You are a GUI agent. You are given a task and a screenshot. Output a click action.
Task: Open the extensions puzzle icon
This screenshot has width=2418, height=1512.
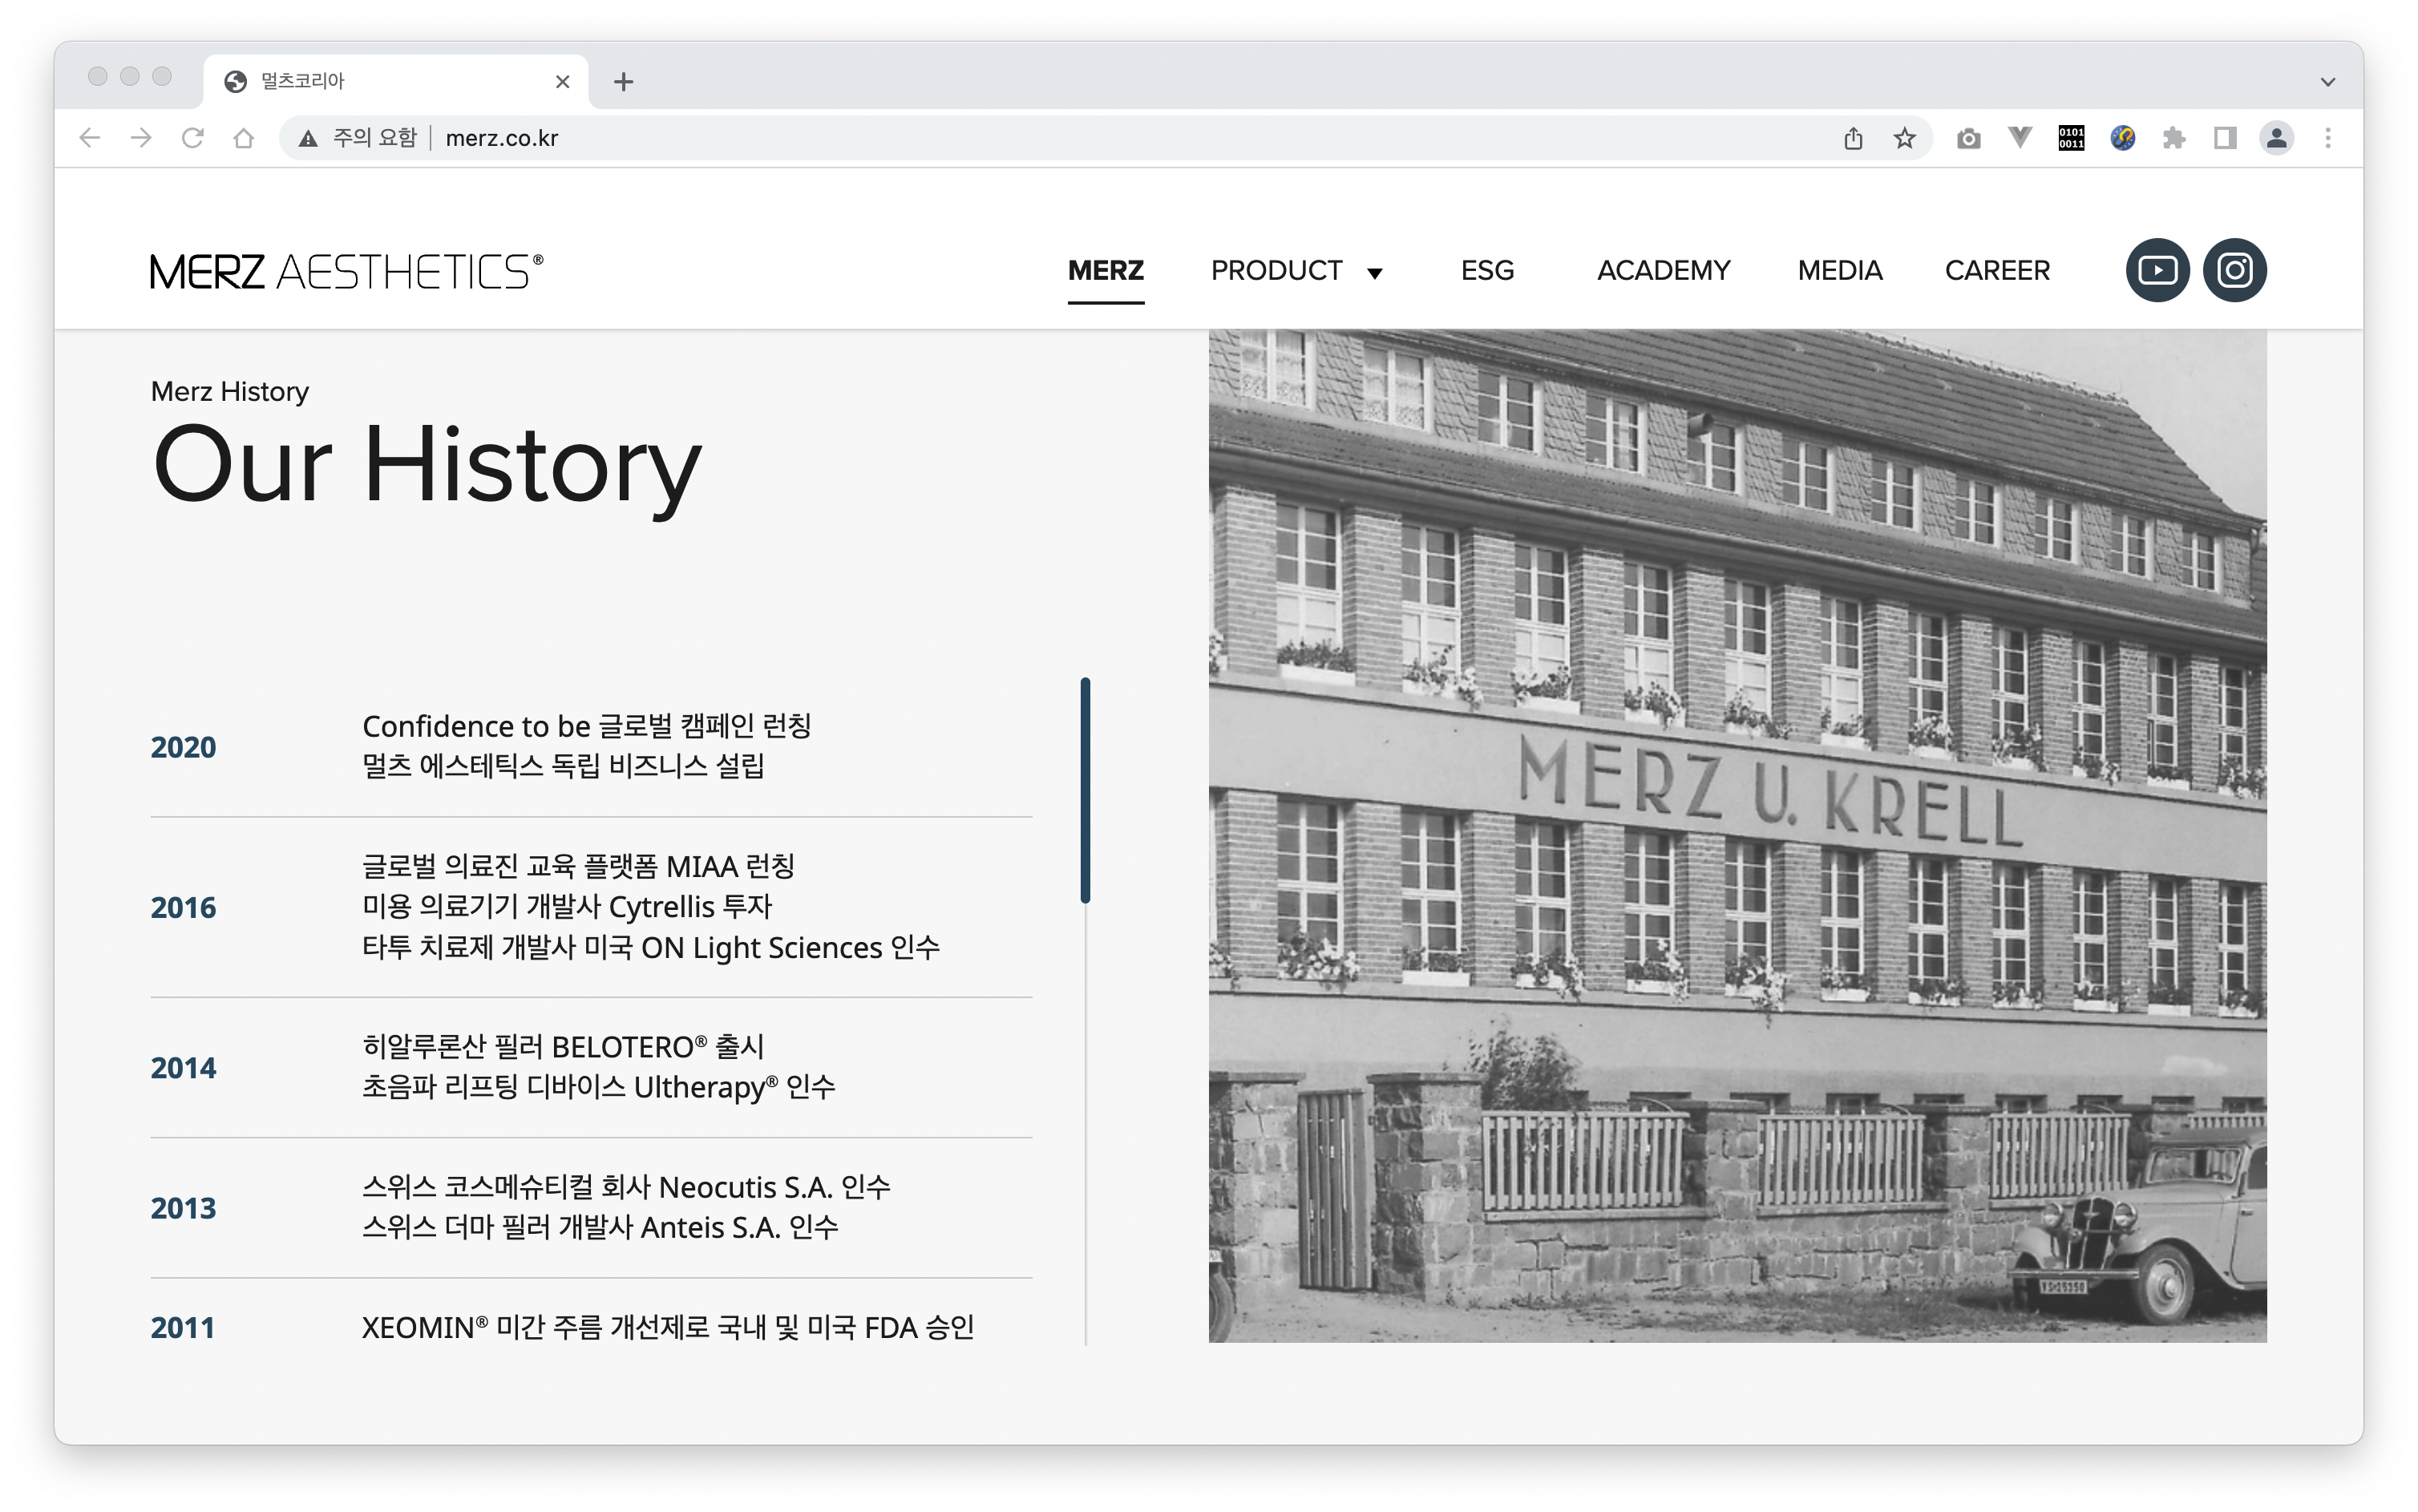2174,138
